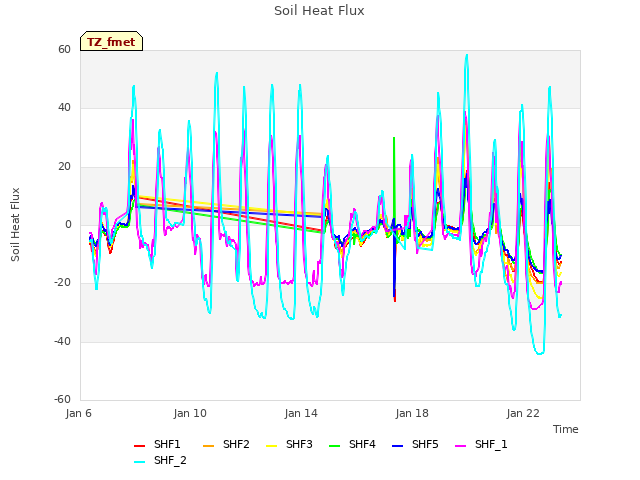The width and height of the screenshot is (640, 480).
Task: Toggle the SHF1 series legend entry
Action: (x=157, y=444)
